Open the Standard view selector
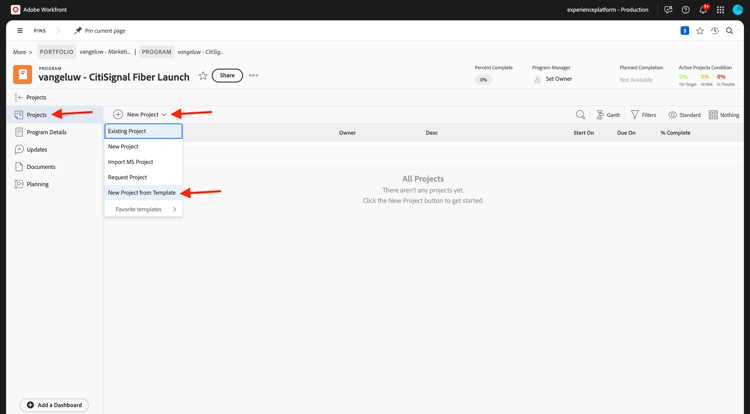Image resolution: width=750 pixels, height=414 pixels. click(x=684, y=115)
